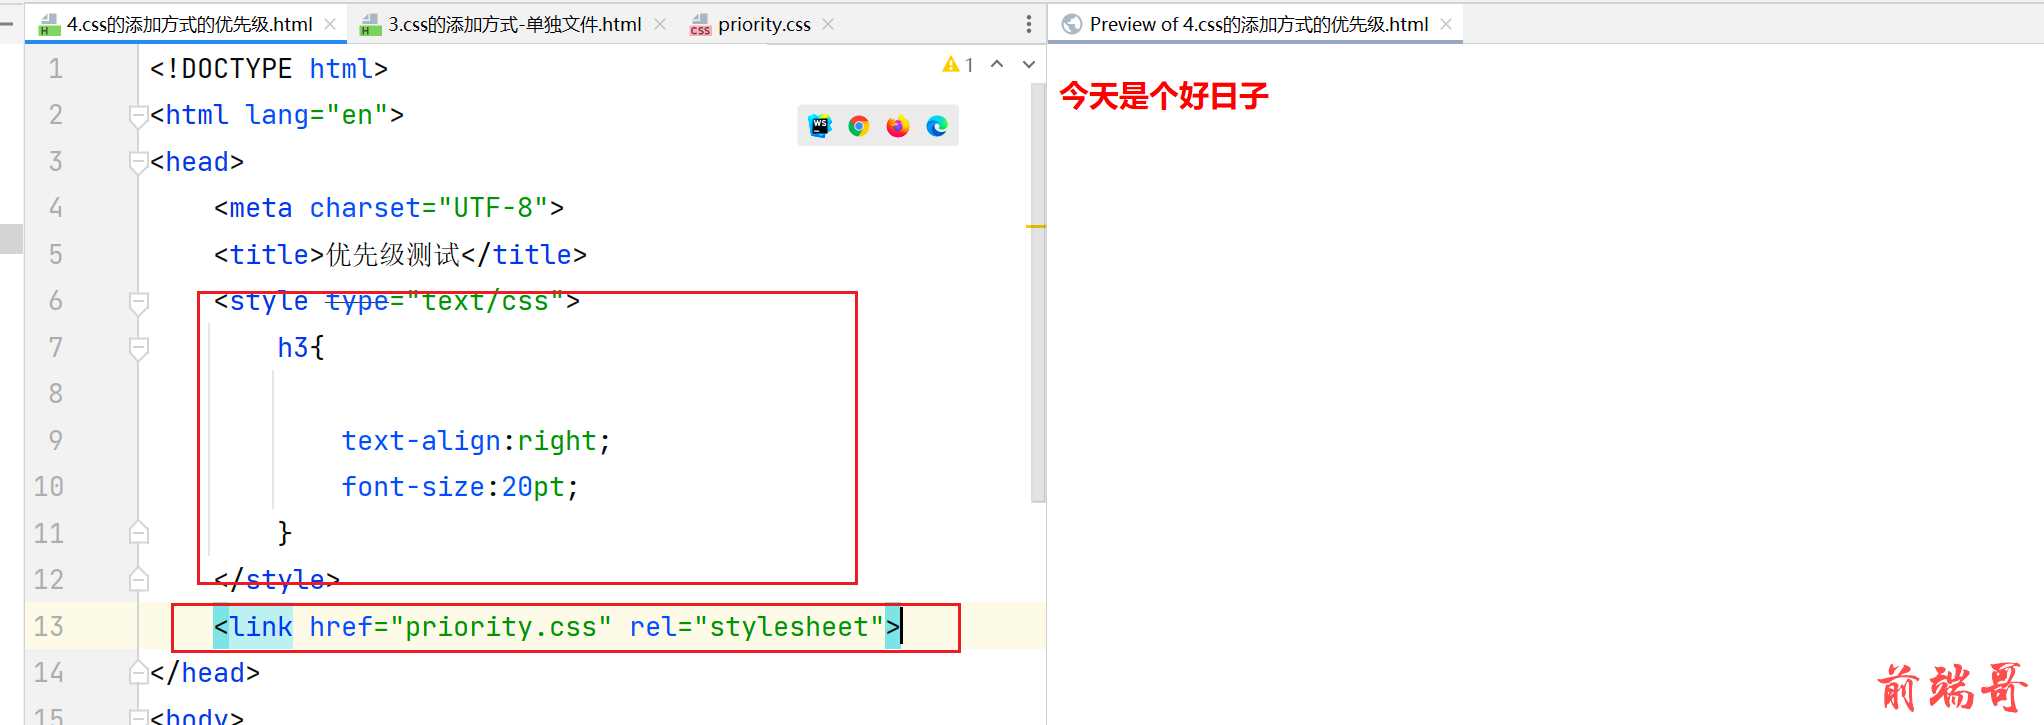Open page in Chrome browser
This screenshot has width=2044, height=725.
pyautogui.click(x=858, y=126)
